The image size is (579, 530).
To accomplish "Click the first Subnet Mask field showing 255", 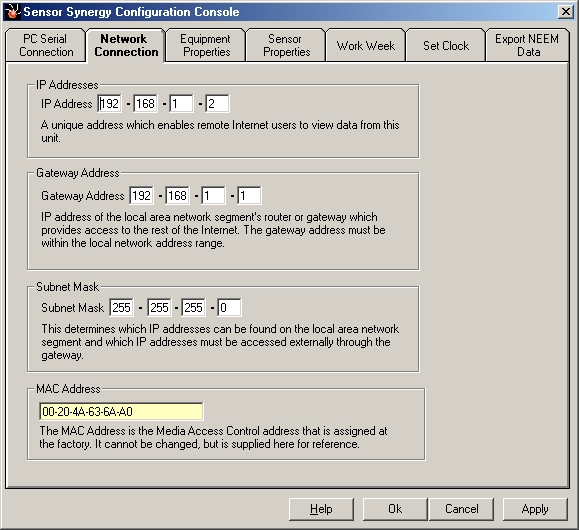I will (x=121, y=307).
